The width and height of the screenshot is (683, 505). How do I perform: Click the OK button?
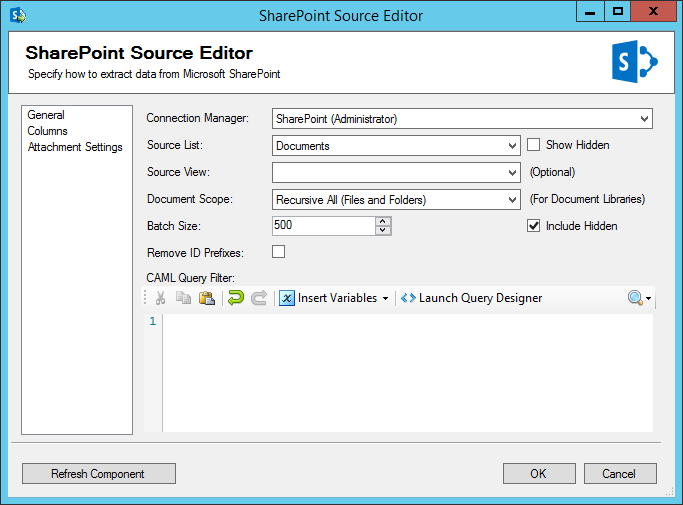(539, 473)
